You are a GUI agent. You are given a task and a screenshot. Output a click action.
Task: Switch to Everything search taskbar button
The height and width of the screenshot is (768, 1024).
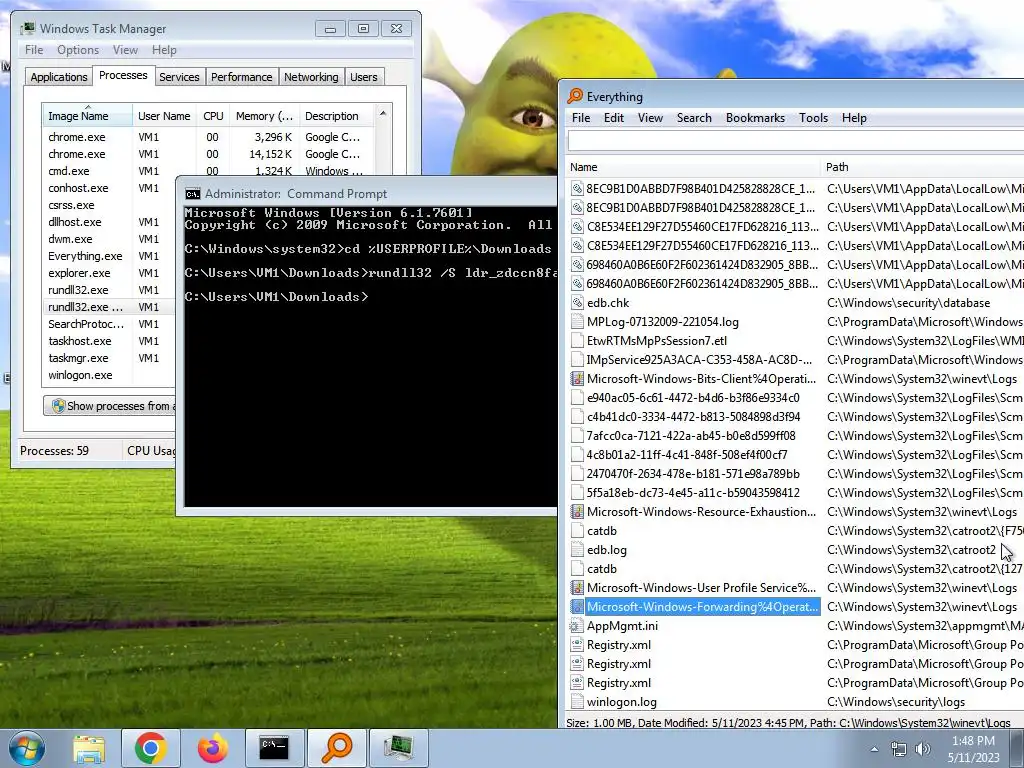tap(336, 748)
